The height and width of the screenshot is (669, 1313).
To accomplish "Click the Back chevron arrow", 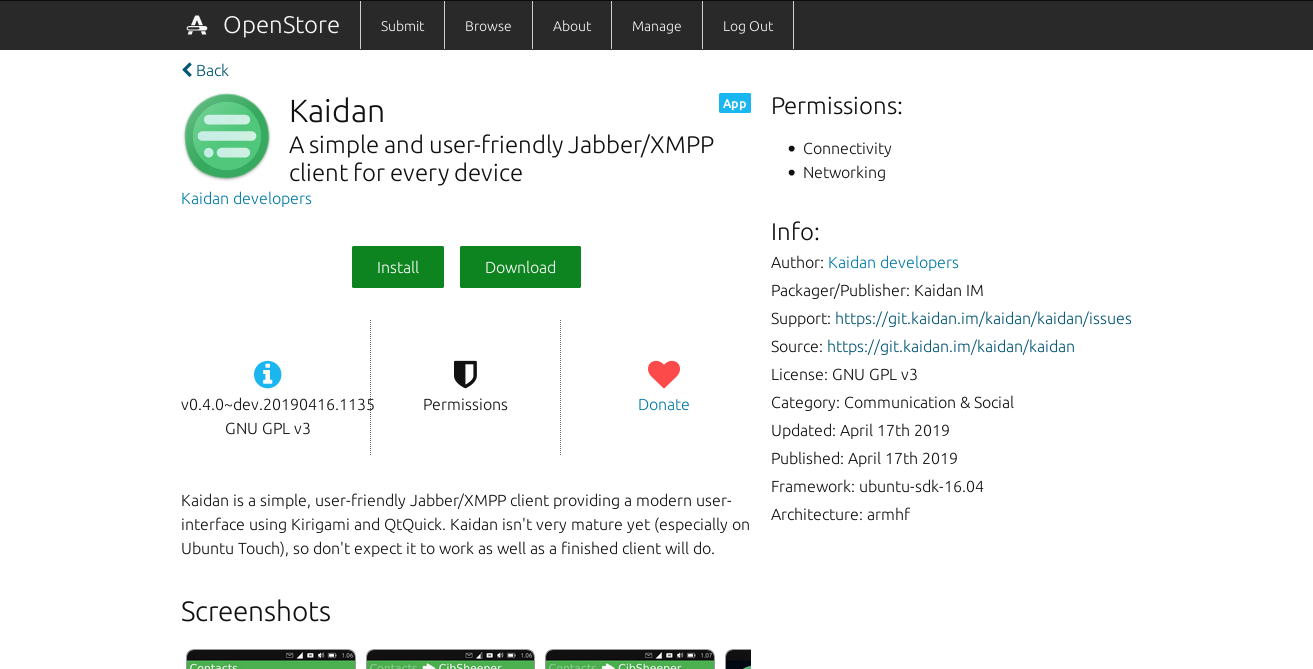I will [x=187, y=70].
